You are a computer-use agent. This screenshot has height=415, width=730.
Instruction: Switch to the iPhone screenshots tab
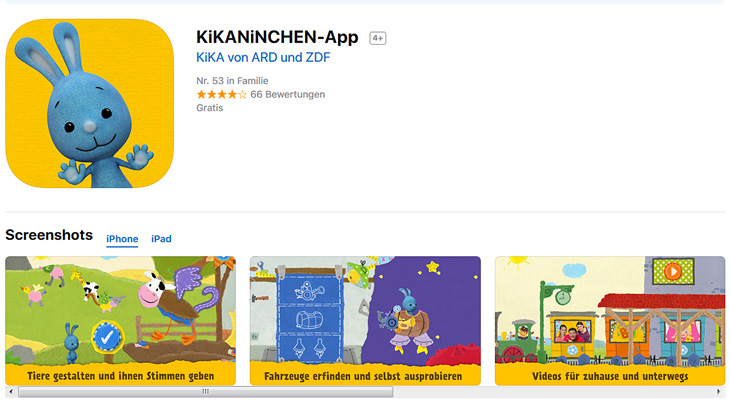pyautogui.click(x=122, y=239)
